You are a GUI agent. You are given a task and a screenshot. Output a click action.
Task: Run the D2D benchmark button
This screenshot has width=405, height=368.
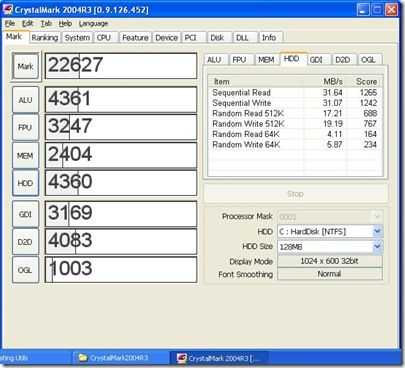[26, 242]
